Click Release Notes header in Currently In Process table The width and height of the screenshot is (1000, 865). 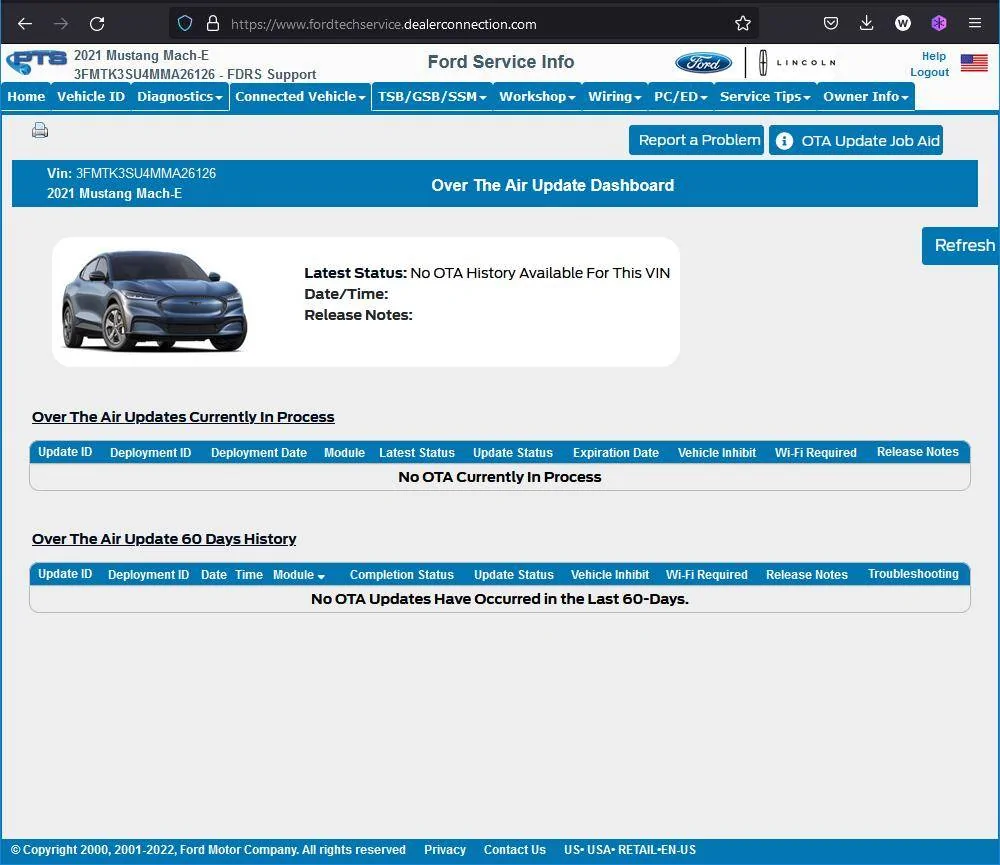tap(917, 452)
